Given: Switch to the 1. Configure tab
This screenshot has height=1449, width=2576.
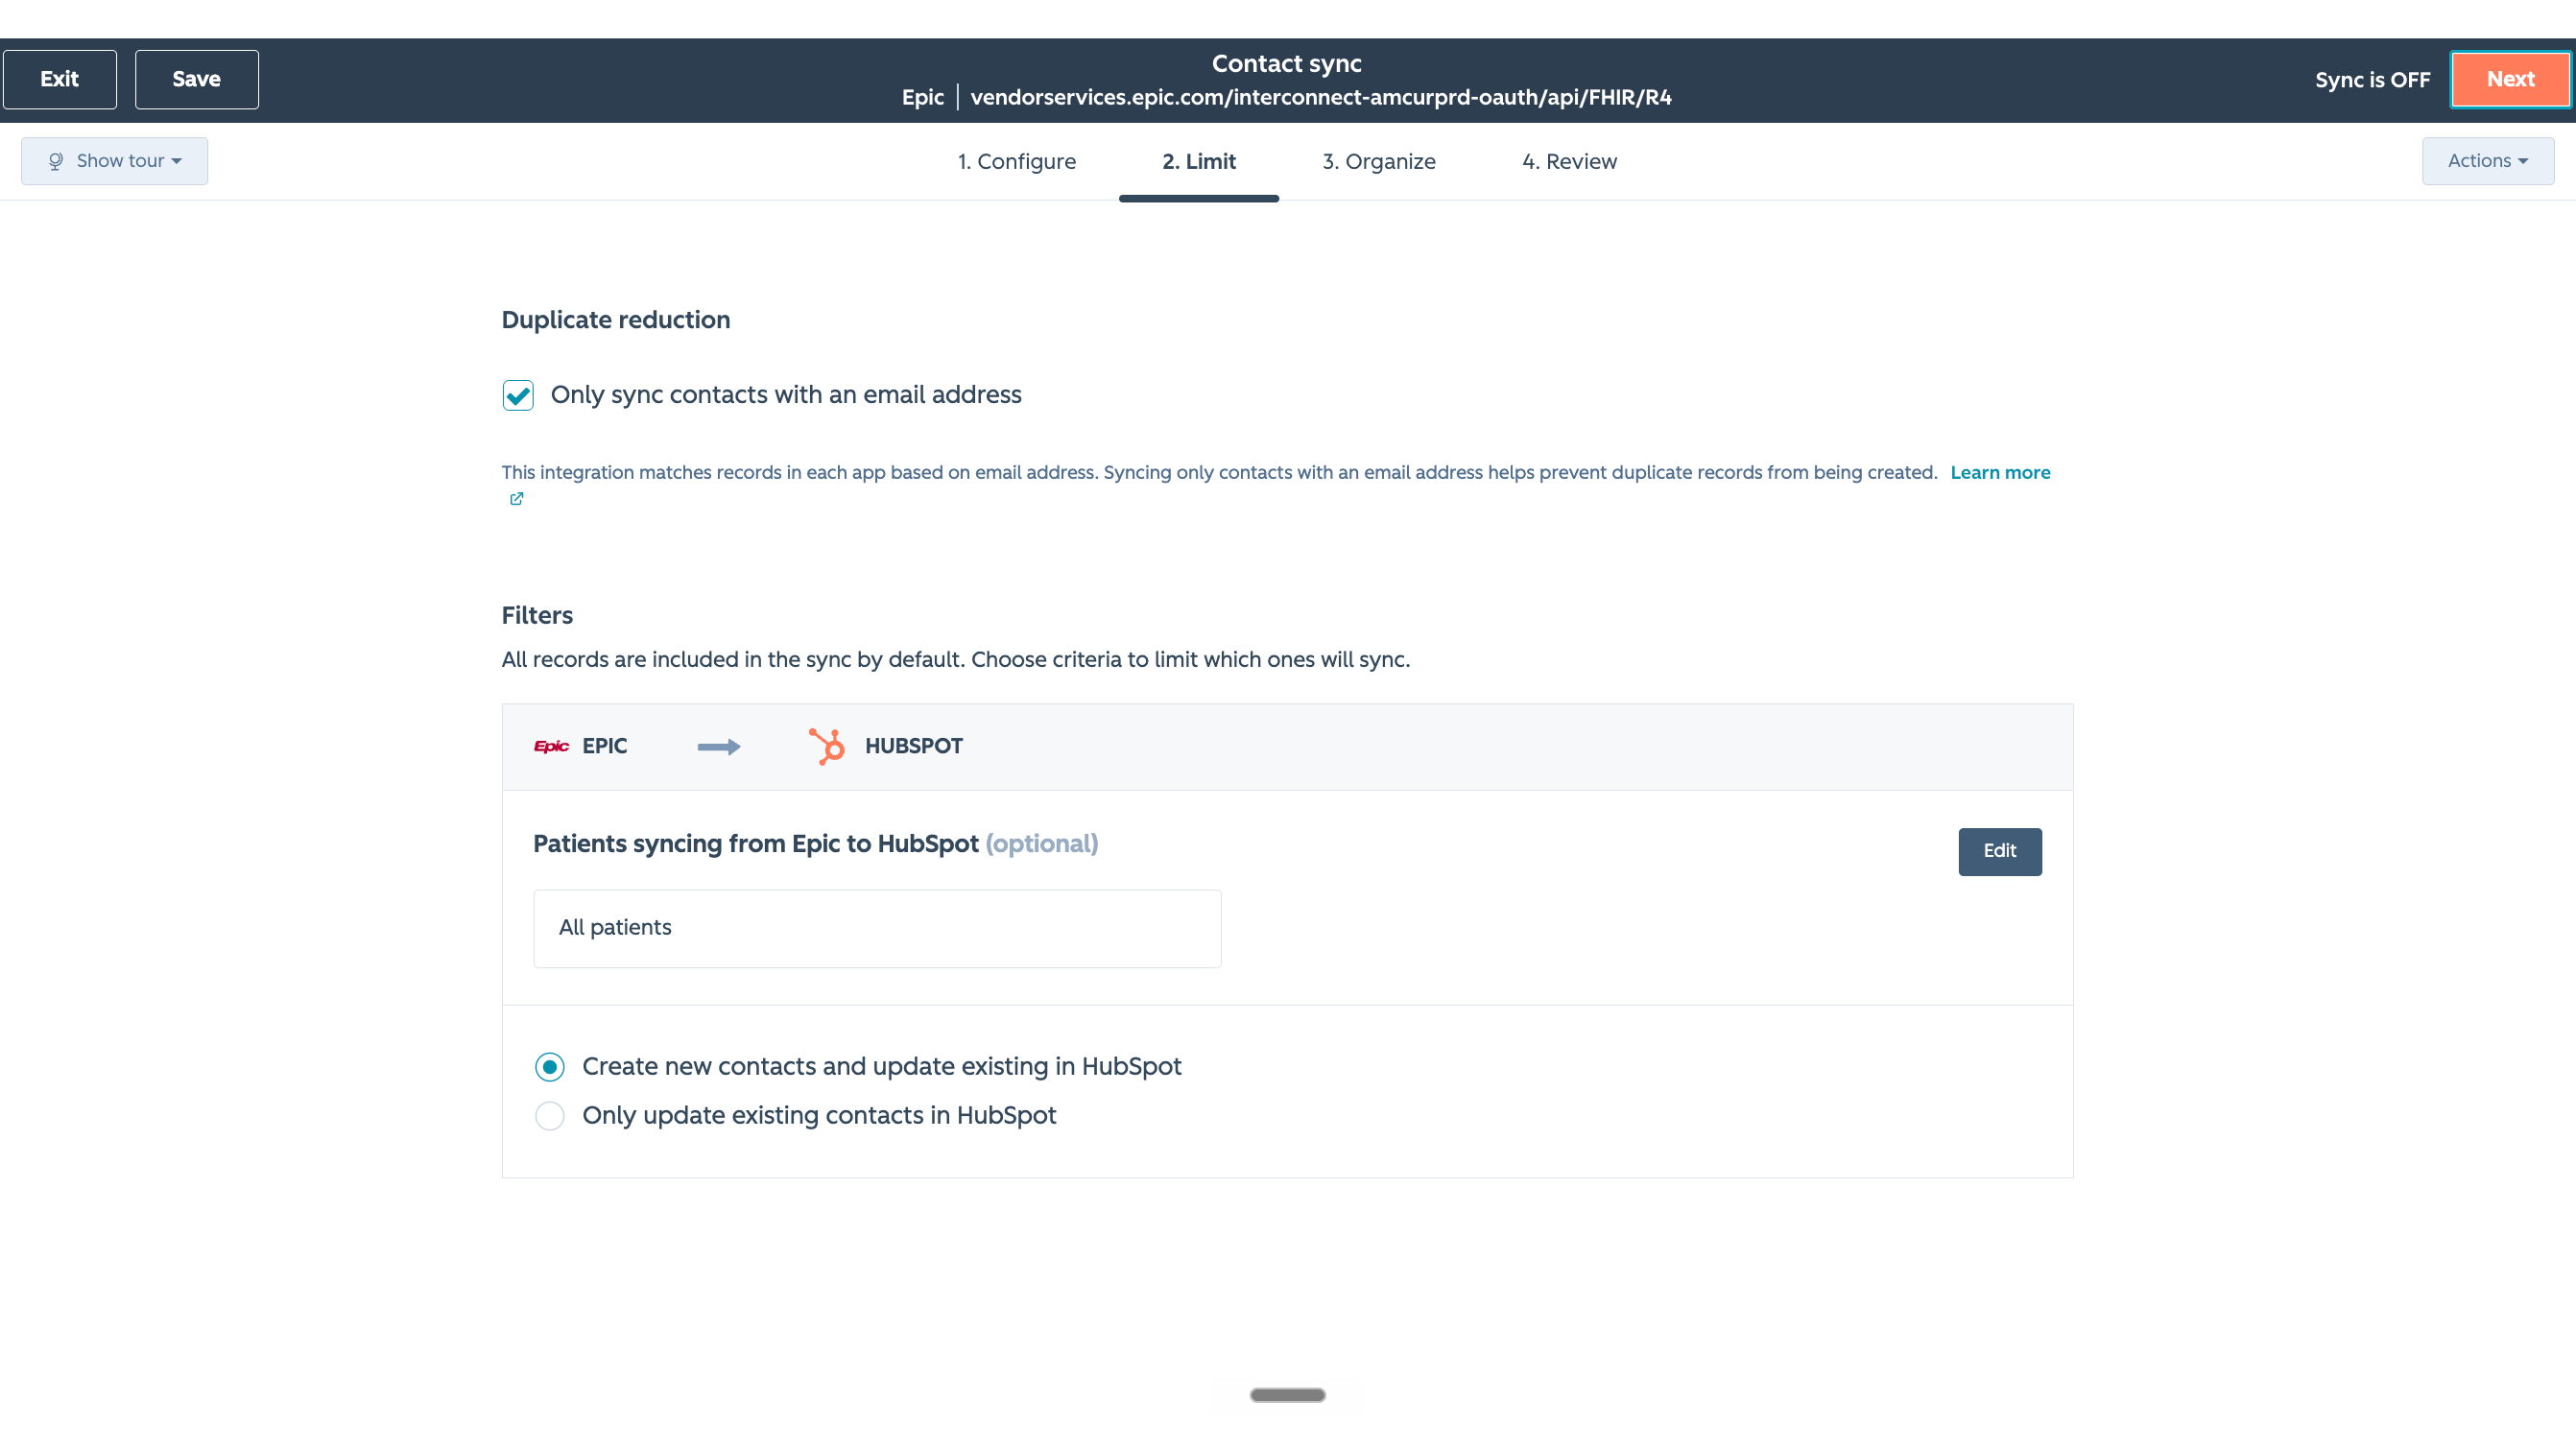Looking at the screenshot, I should pyautogui.click(x=1016, y=161).
